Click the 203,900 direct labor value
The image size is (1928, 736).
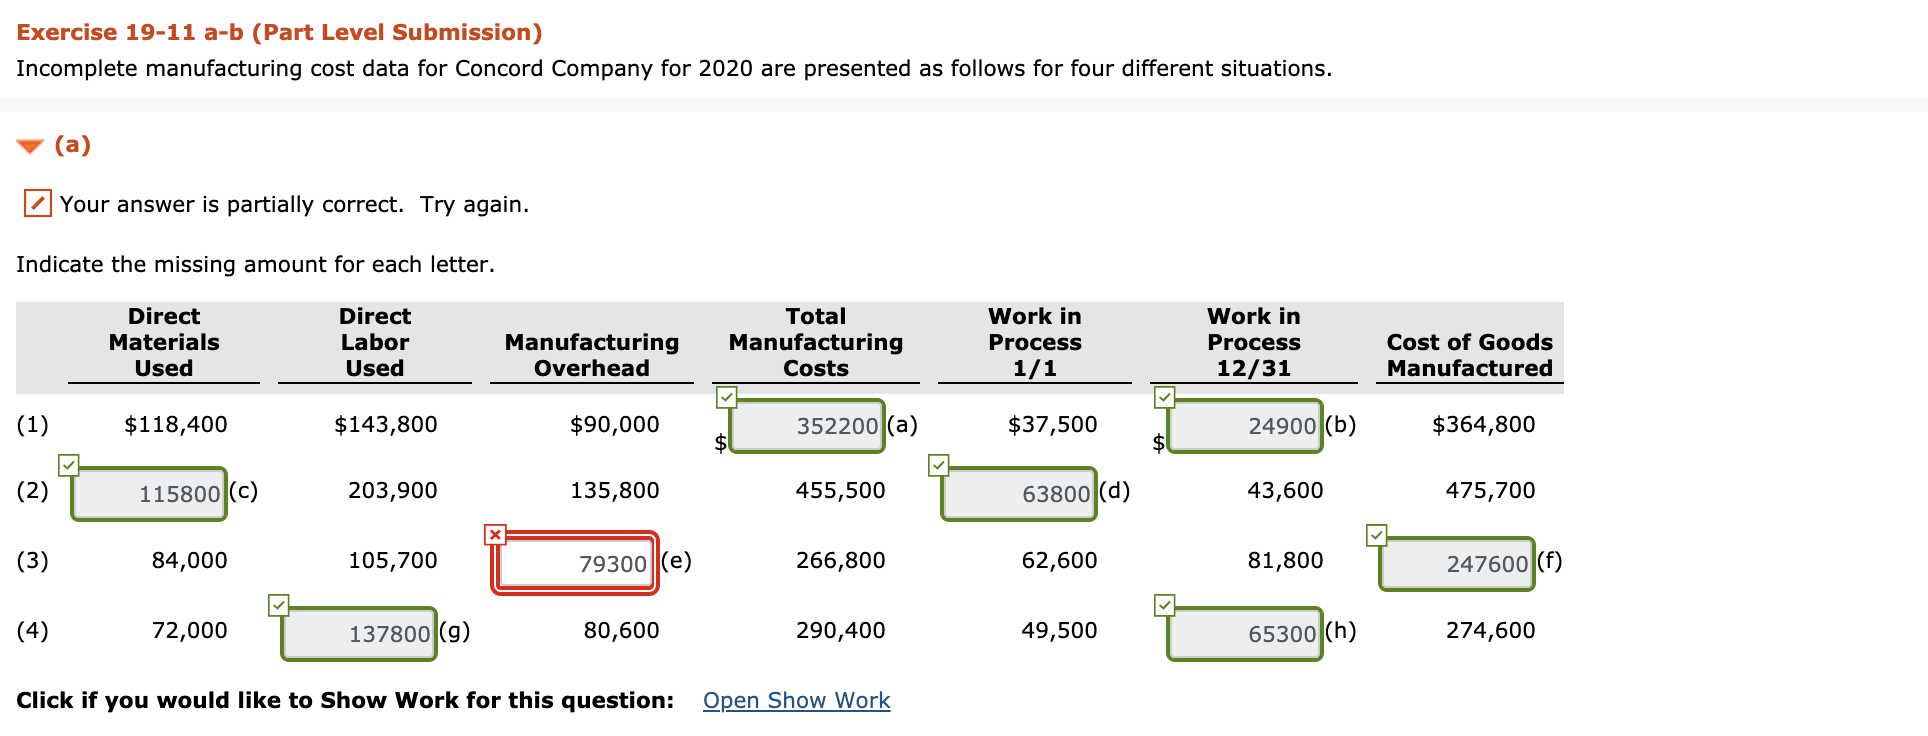393,490
